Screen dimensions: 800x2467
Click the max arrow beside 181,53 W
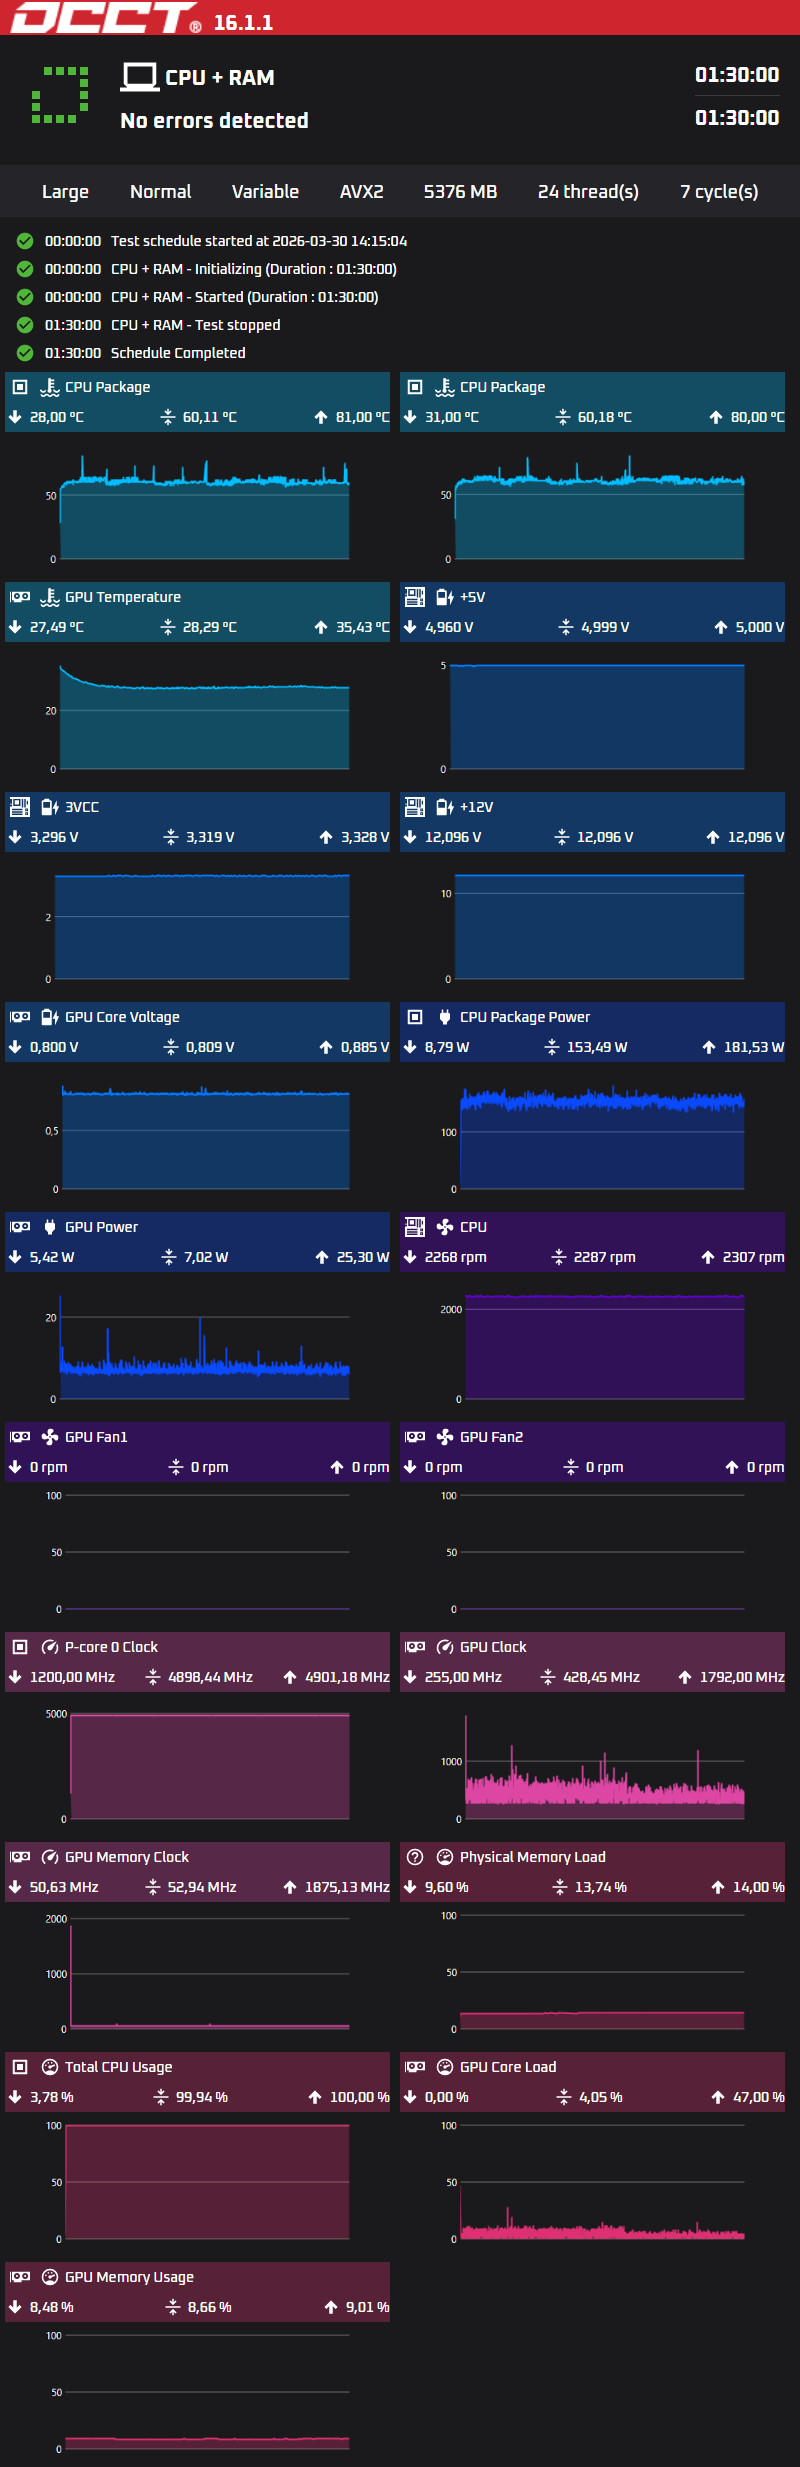[709, 1047]
